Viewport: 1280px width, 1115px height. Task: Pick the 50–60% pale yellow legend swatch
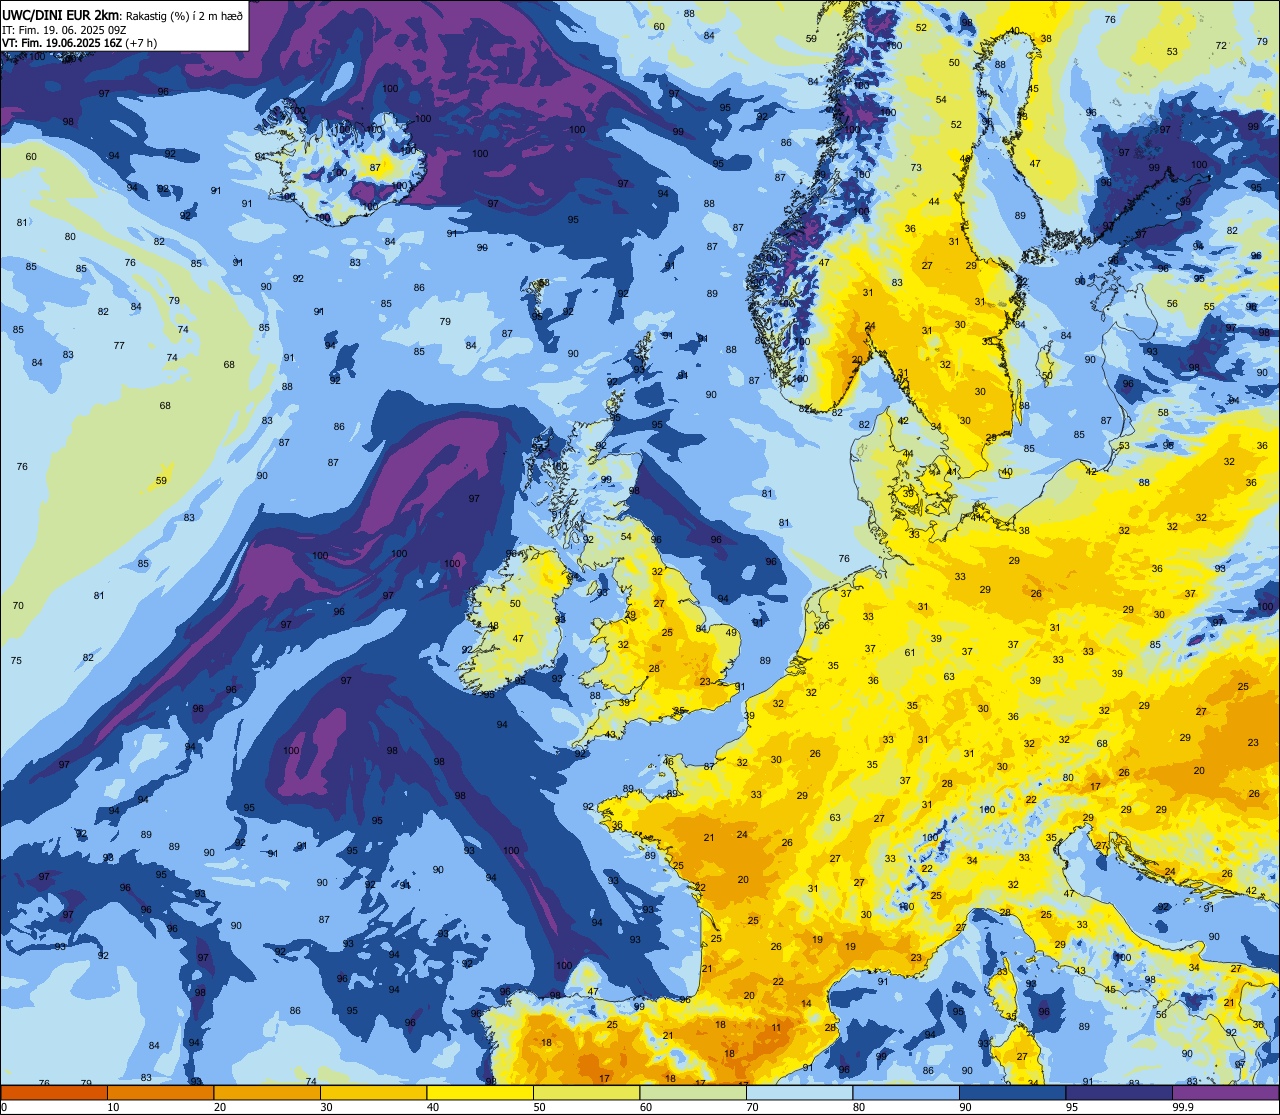tap(586, 1093)
